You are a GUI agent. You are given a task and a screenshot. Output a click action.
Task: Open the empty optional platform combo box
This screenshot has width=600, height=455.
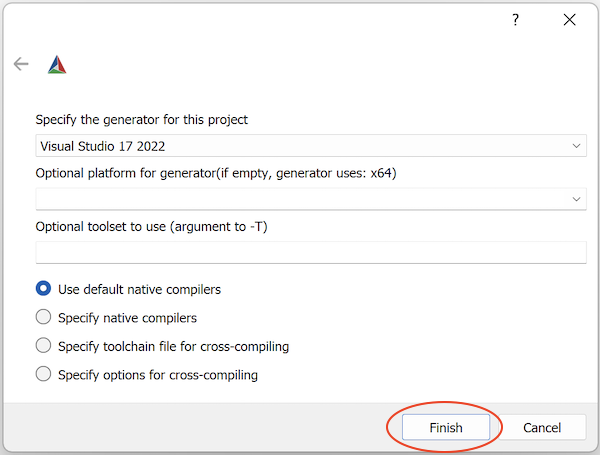pyautogui.click(x=300, y=199)
